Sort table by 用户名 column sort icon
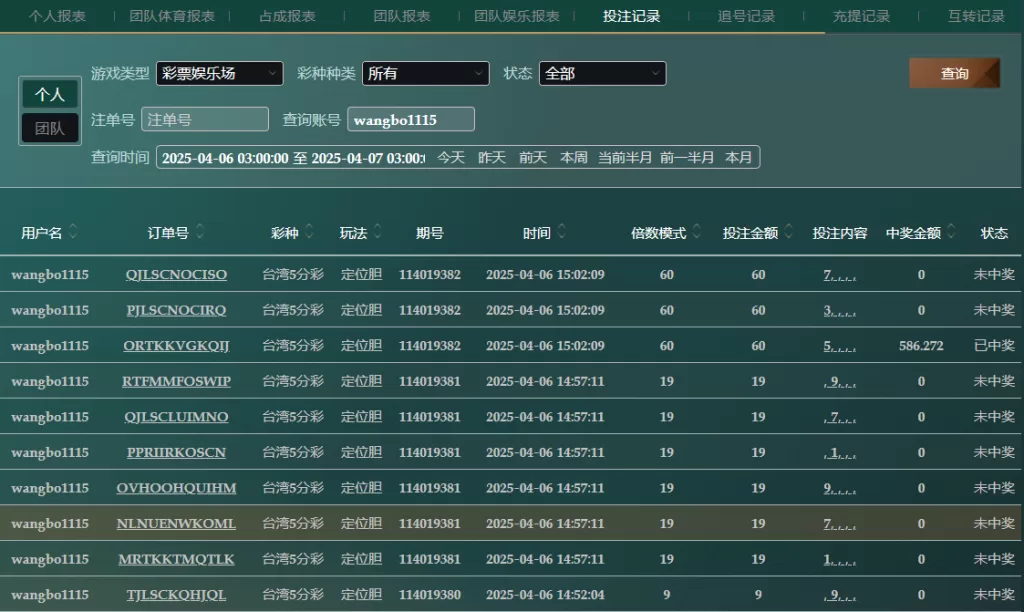1024x612 pixels. (x=73, y=233)
